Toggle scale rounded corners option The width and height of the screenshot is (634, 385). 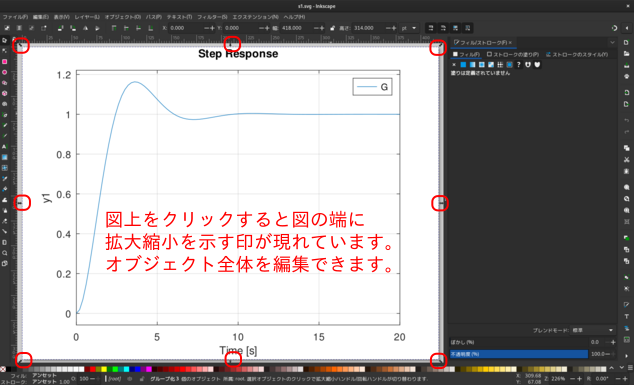click(443, 28)
